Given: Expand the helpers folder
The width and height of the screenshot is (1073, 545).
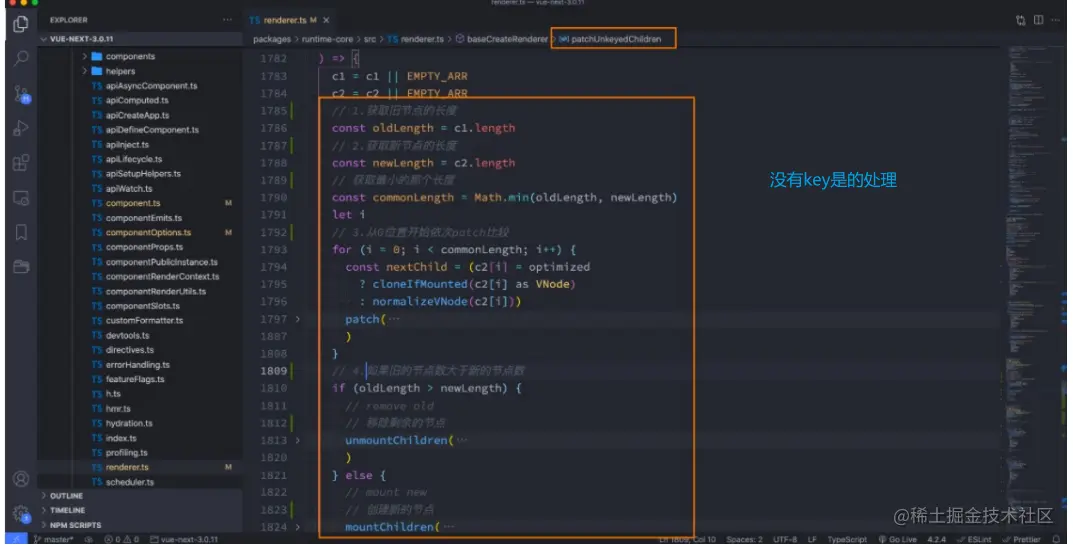Looking at the screenshot, I should (x=85, y=71).
